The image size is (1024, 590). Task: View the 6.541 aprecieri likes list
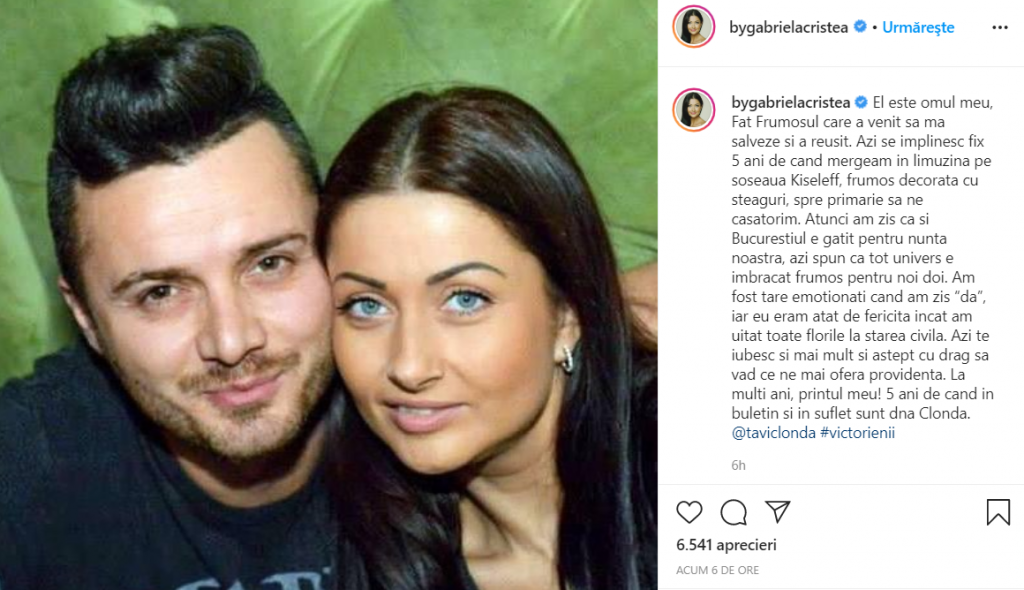coord(726,545)
